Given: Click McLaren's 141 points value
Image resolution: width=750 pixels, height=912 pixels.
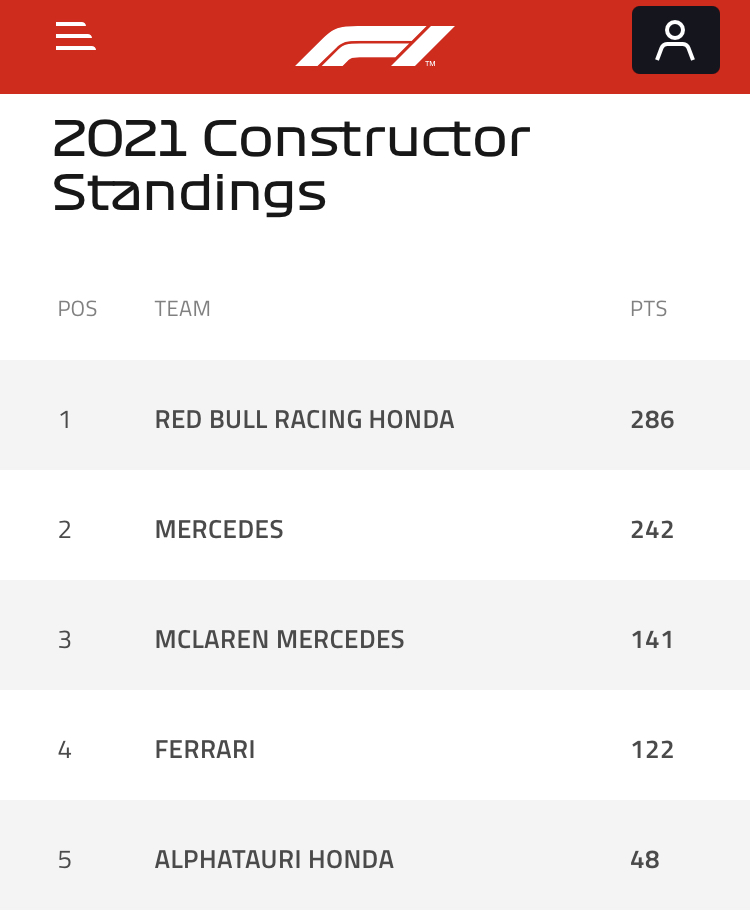Looking at the screenshot, I should click(652, 640).
